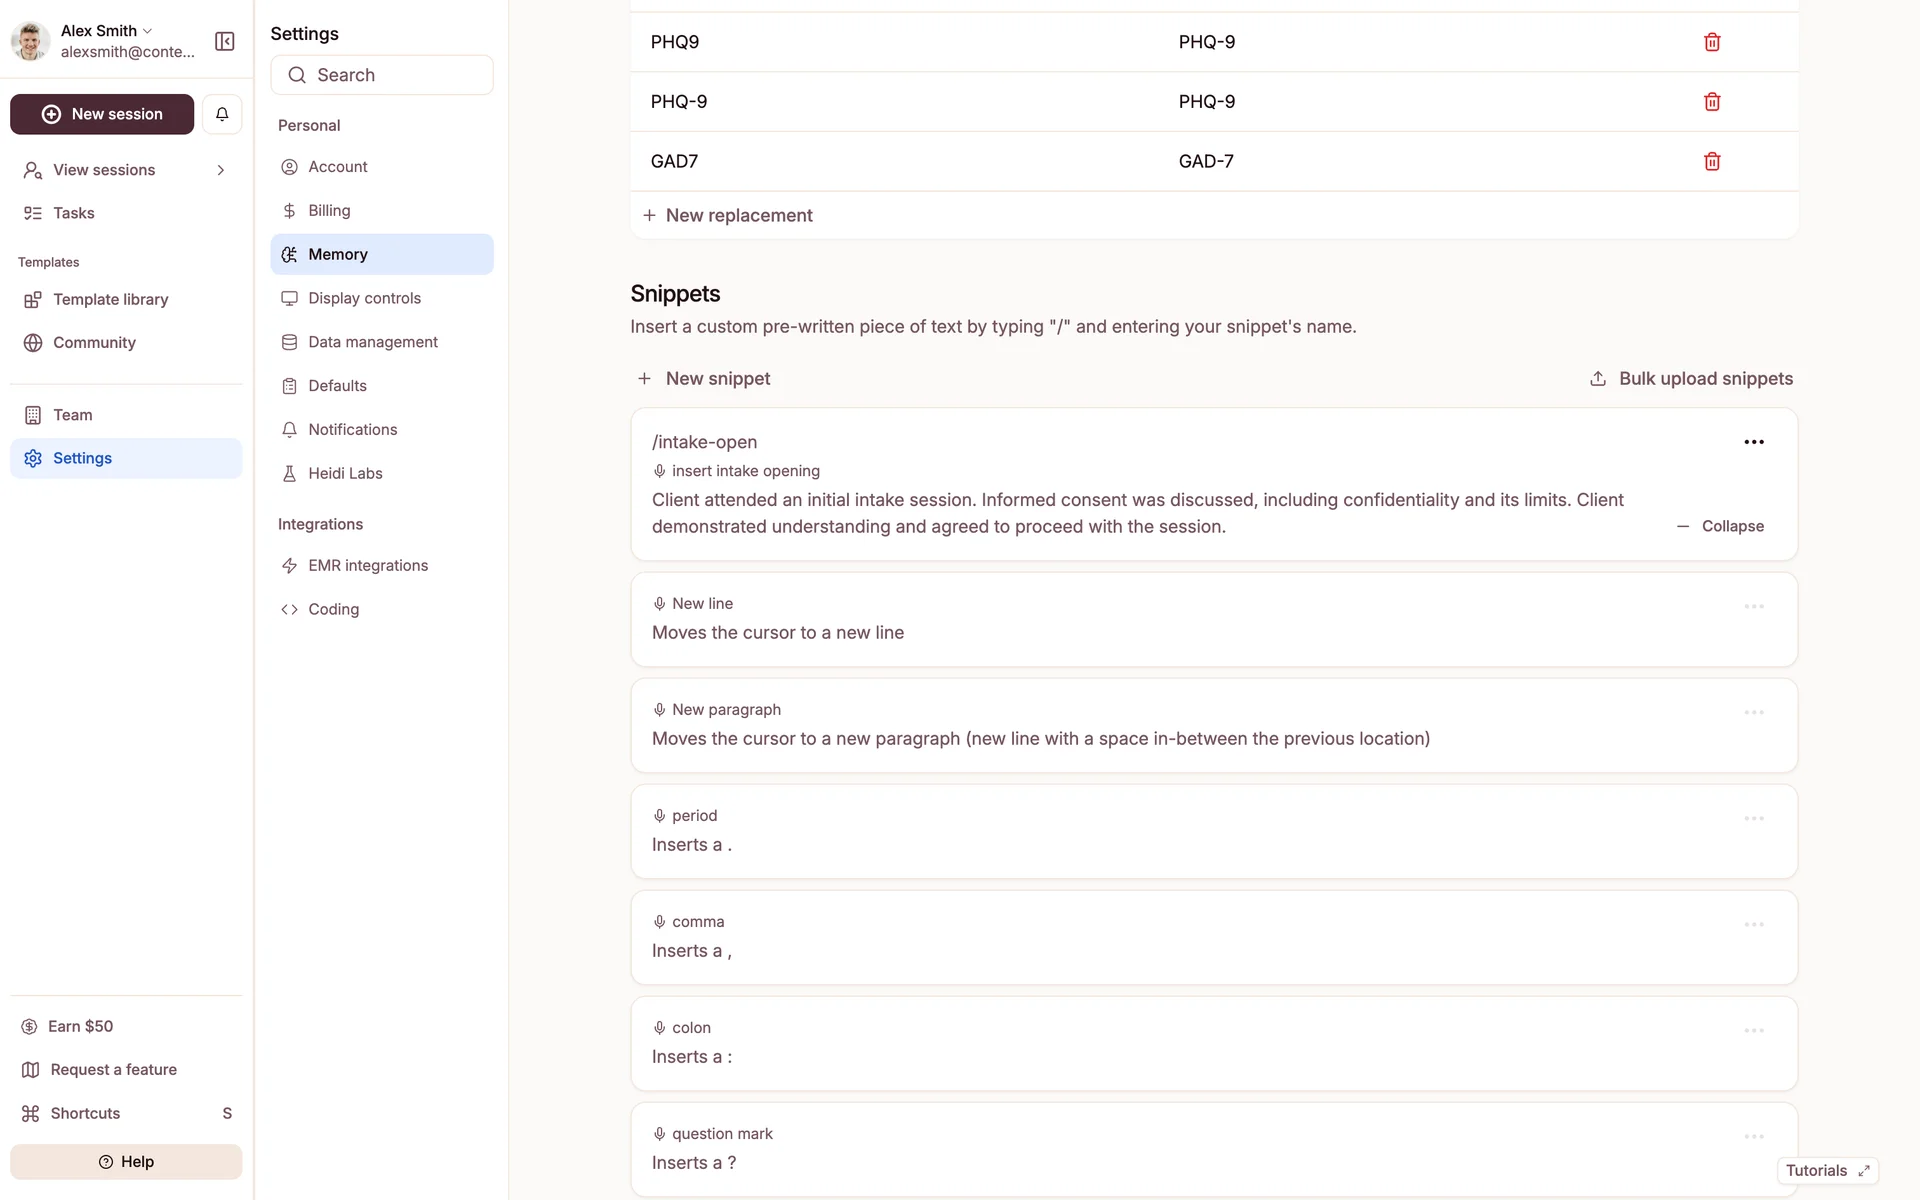Start a New session
The height and width of the screenshot is (1200, 1920).
102,114
